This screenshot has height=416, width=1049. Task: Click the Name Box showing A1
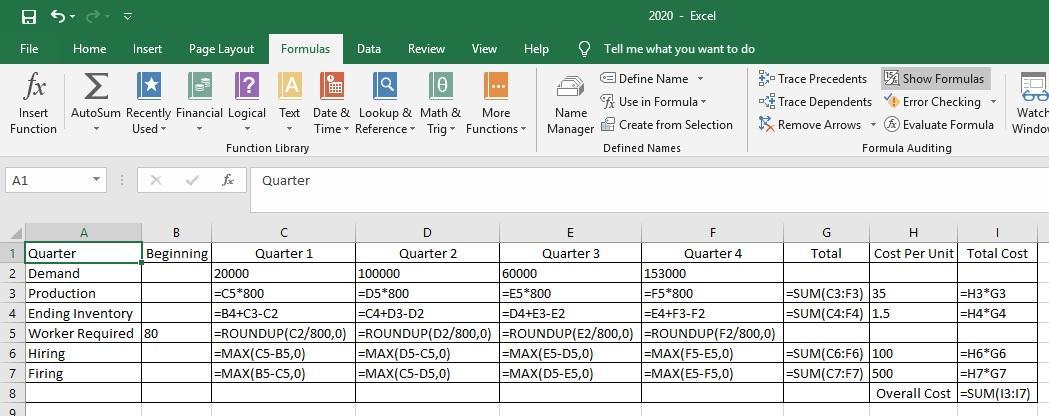point(47,181)
